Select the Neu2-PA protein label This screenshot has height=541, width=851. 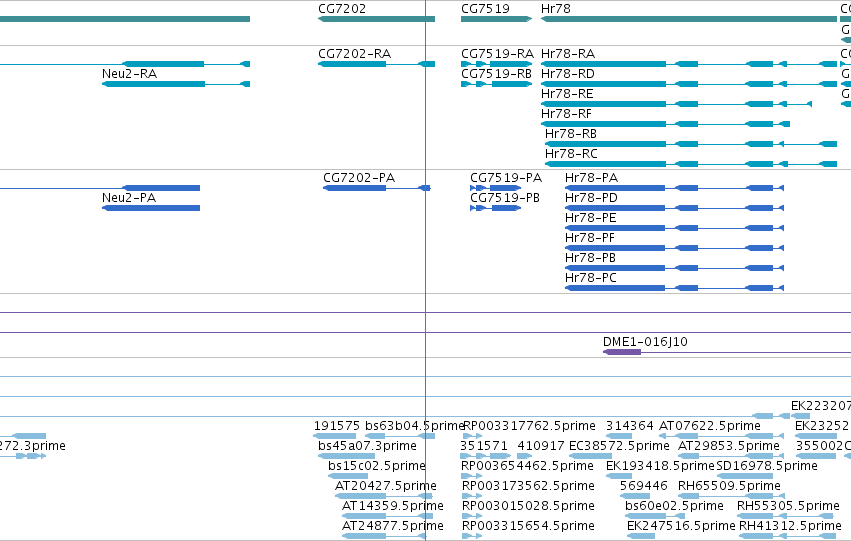click(x=129, y=198)
